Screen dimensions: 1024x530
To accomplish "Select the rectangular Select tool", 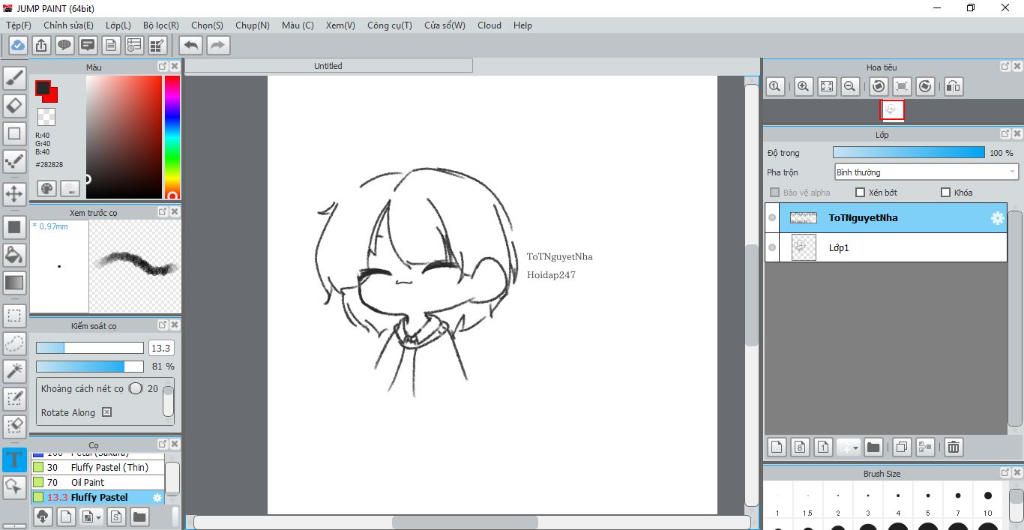I will [14, 316].
